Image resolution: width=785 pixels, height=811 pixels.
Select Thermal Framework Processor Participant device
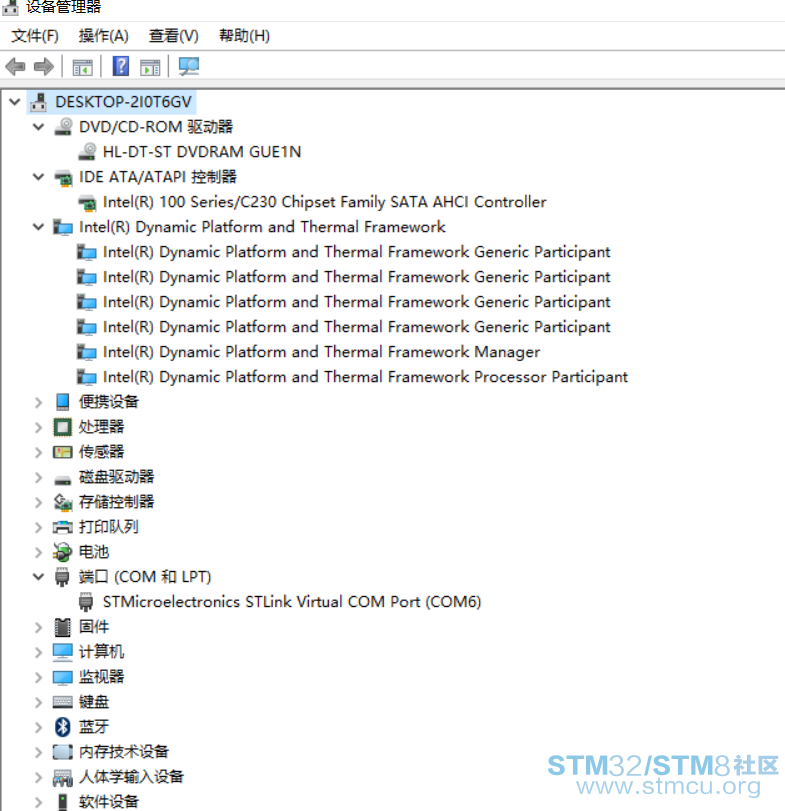pyautogui.click(x=365, y=377)
